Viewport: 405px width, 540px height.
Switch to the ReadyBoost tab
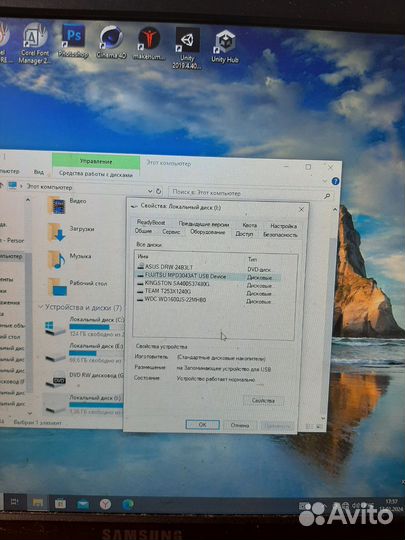click(151, 222)
